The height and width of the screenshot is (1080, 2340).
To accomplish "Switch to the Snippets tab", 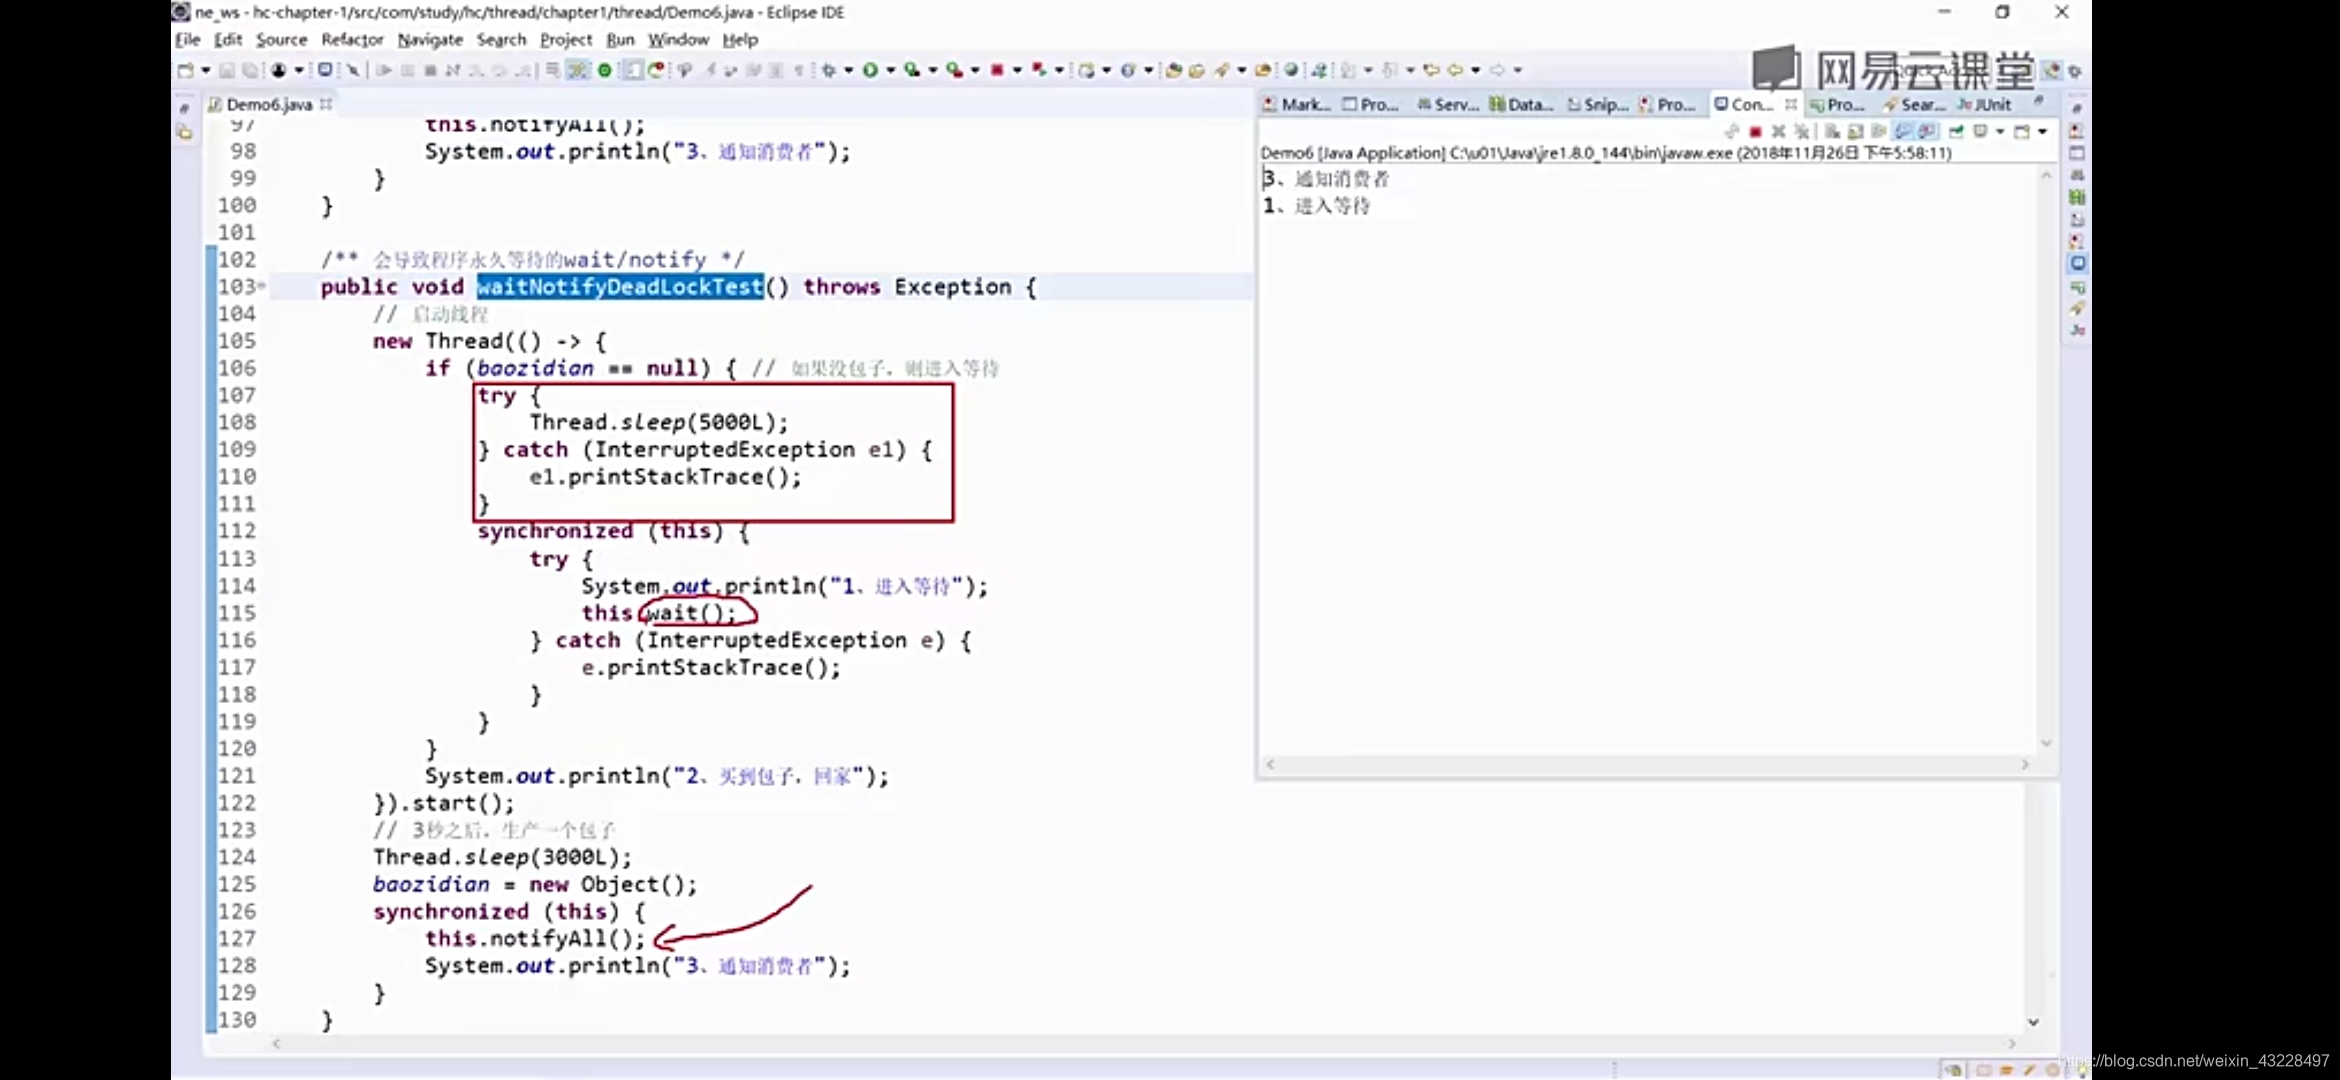I will (x=1598, y=104).
